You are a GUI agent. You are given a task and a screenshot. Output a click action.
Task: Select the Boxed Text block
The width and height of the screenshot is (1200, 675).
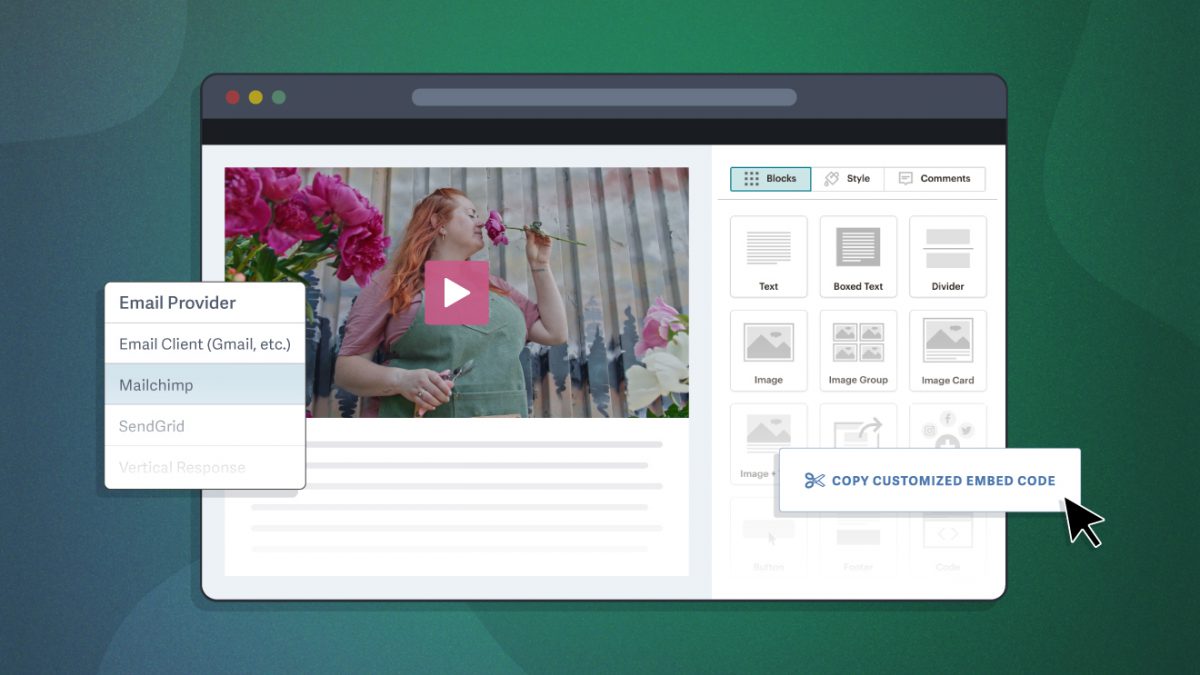coord(858,256)
